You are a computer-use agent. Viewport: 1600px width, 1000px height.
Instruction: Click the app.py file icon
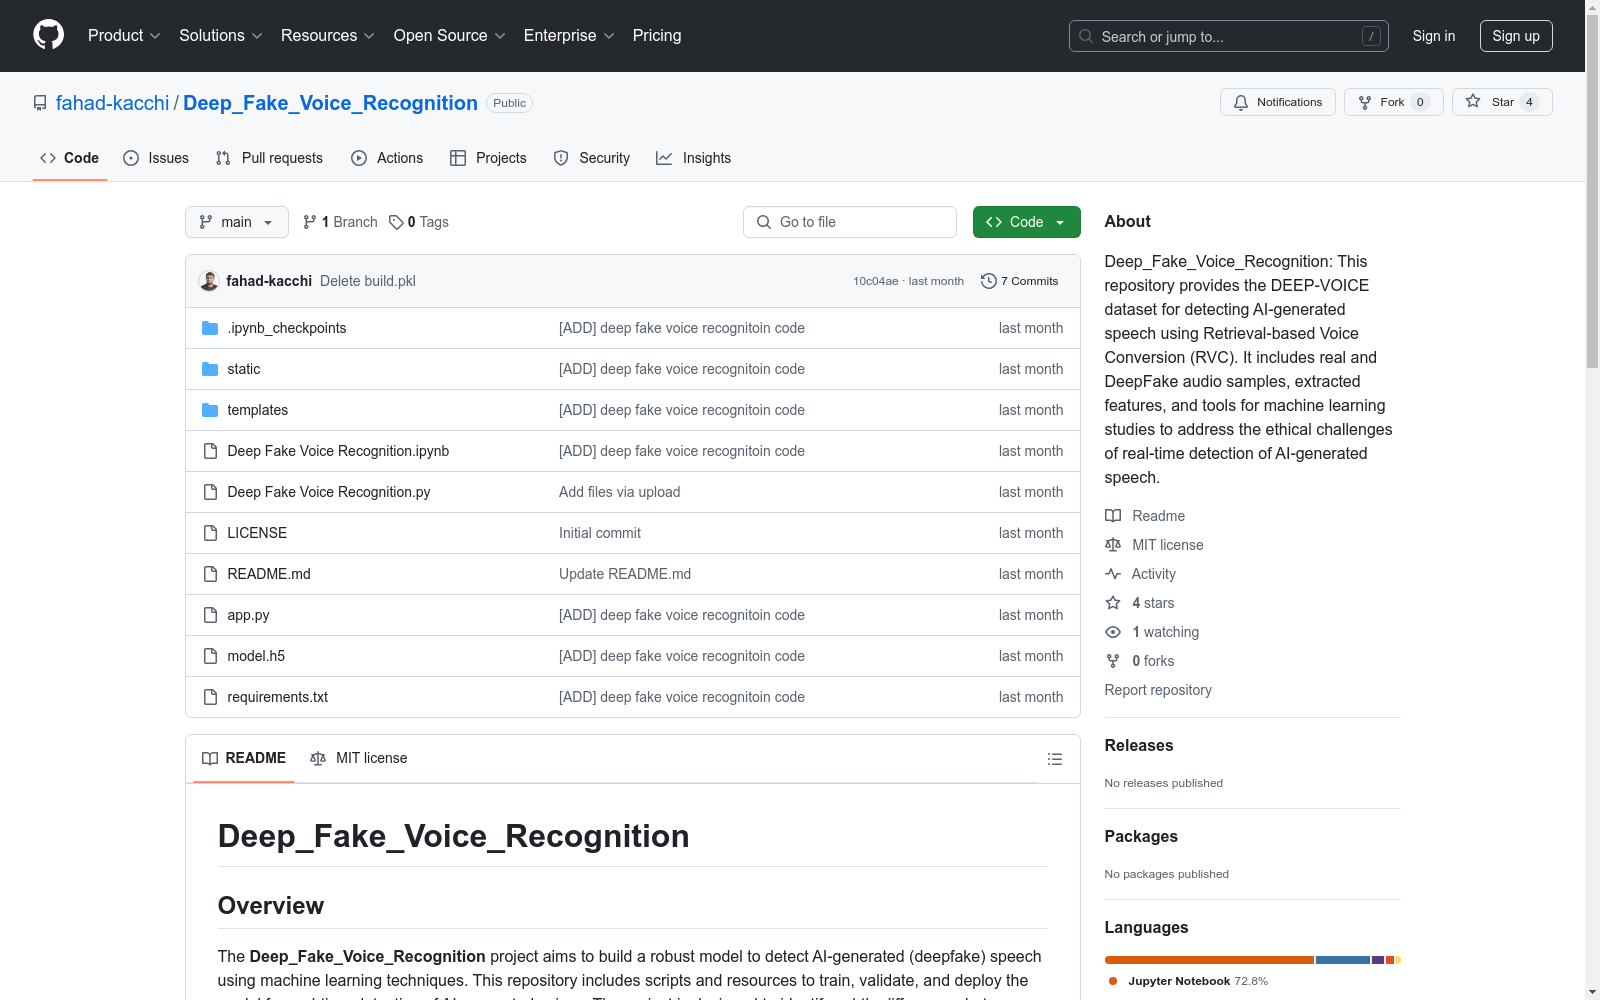(210, 615)
